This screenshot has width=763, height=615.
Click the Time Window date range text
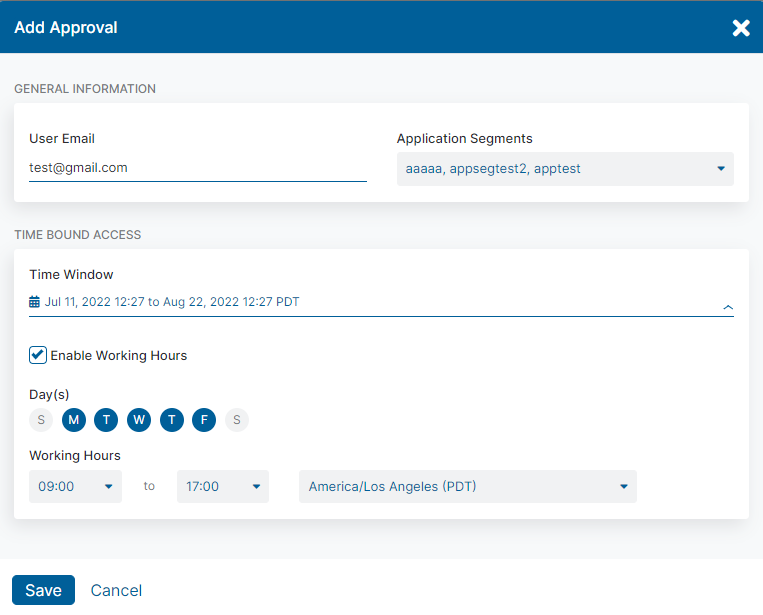[172, 302]
